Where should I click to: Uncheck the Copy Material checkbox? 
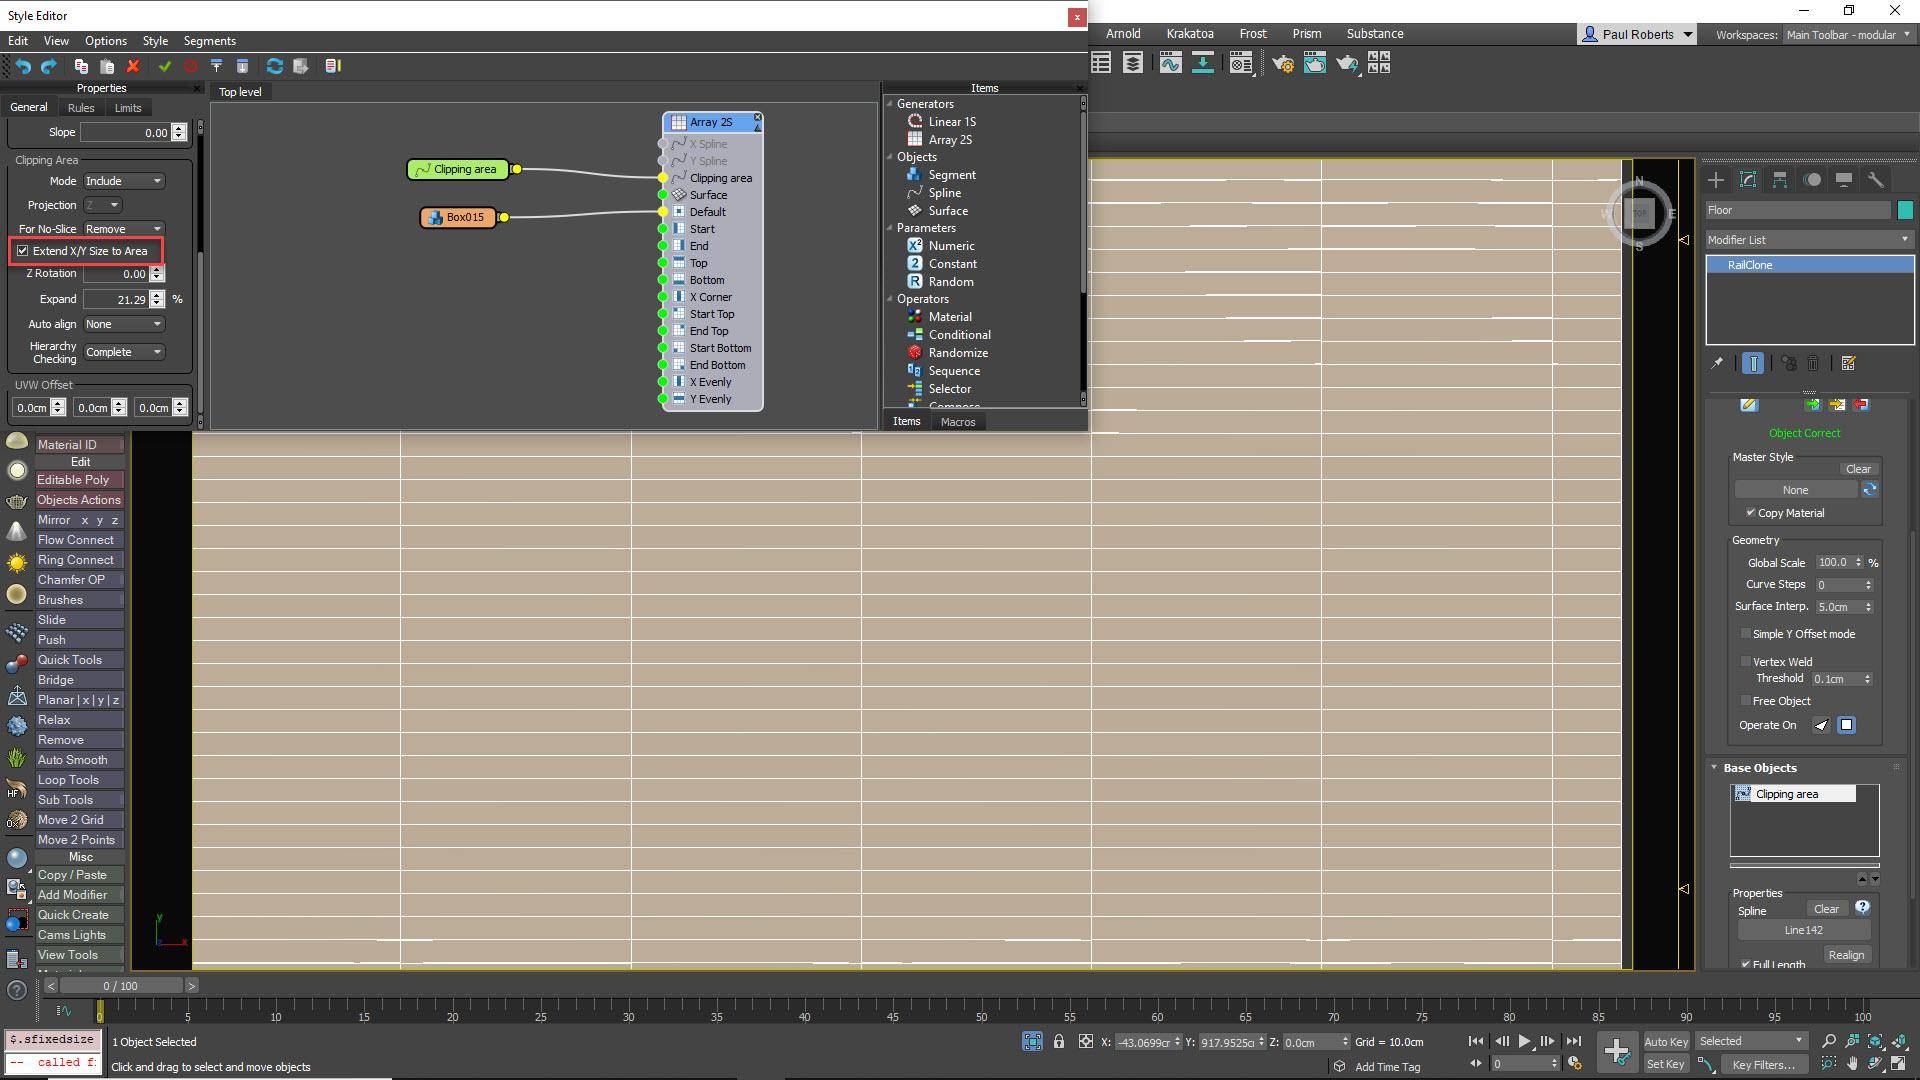pyautogui.click(x=1750, y=513)
